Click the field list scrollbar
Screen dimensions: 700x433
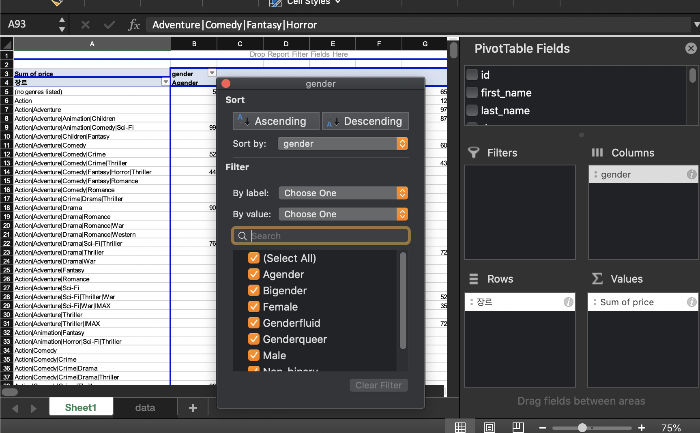point(692,75)
